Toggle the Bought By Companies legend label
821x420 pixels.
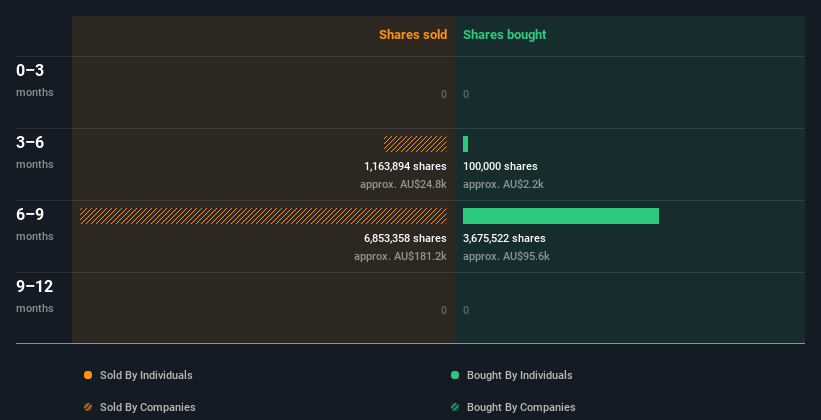[521, 407]
